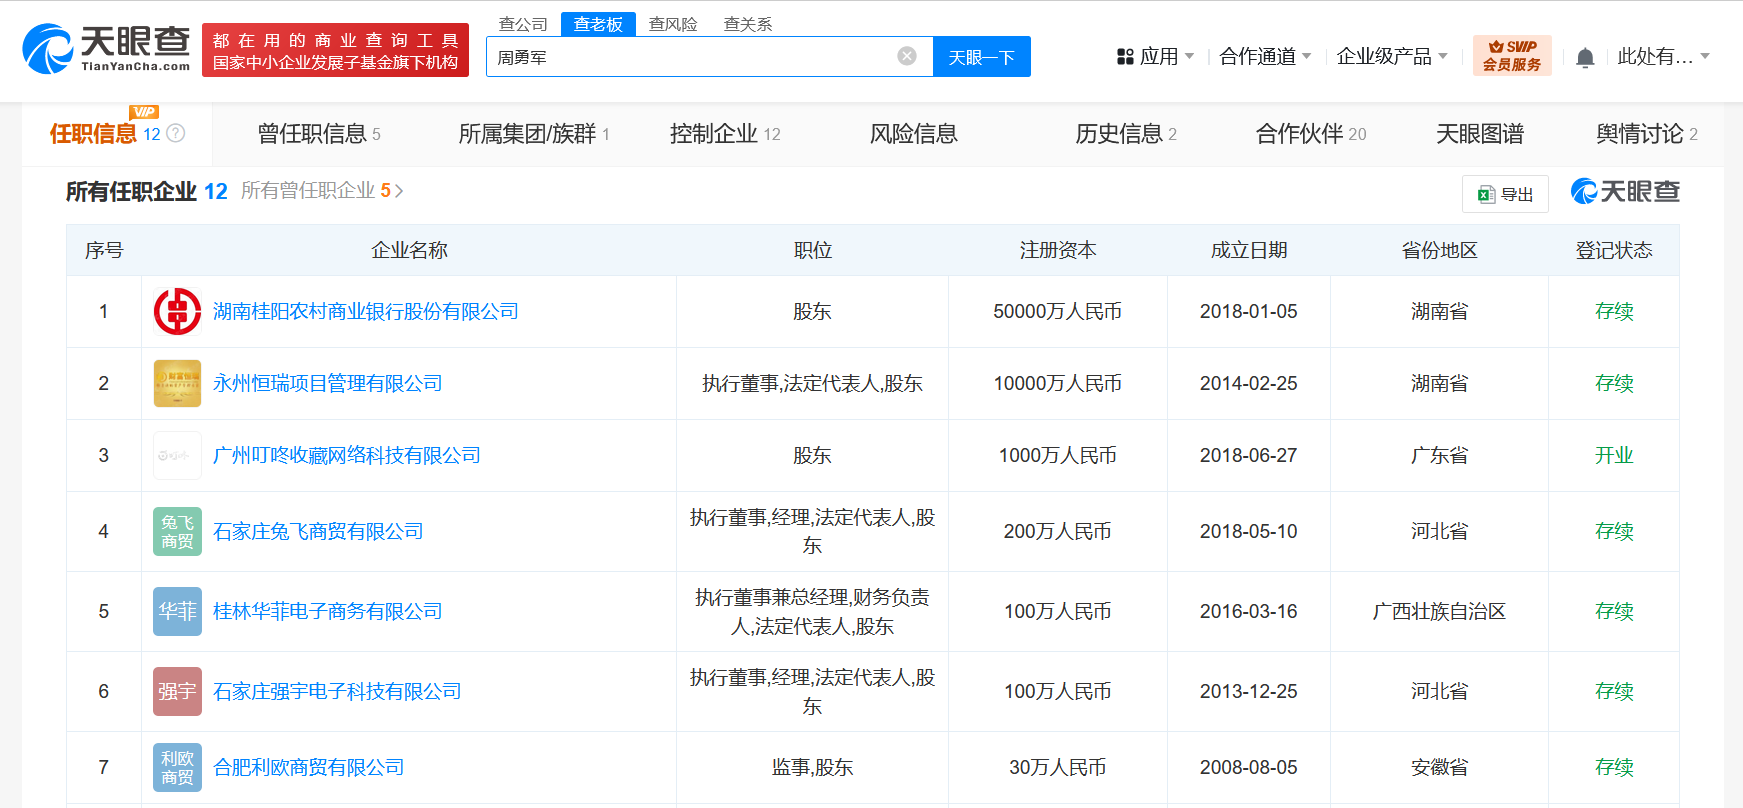Click the 广西壮族自治区 region cell

[1439, 611]
